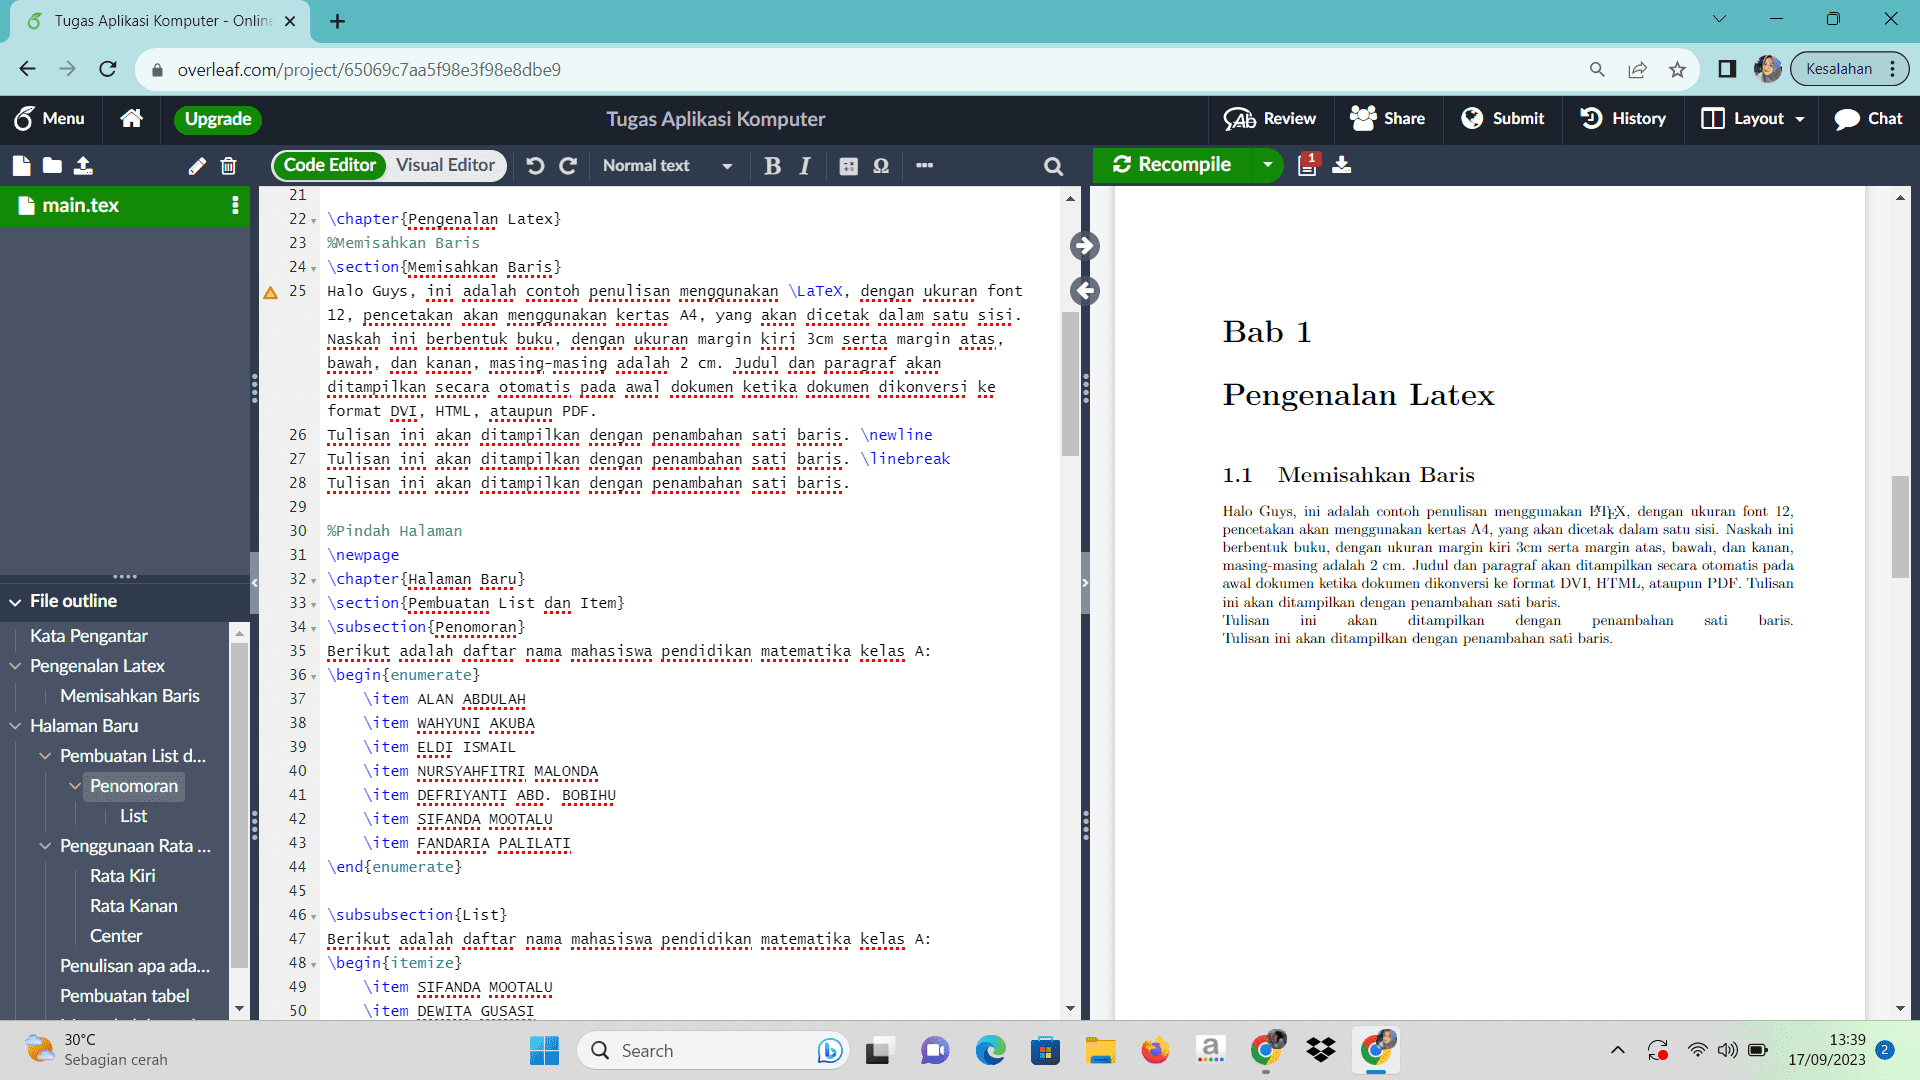The height and width of the screenshot is (1080, 1920).
Task: Click the file outline scrollbar
Action: (239, 806)
